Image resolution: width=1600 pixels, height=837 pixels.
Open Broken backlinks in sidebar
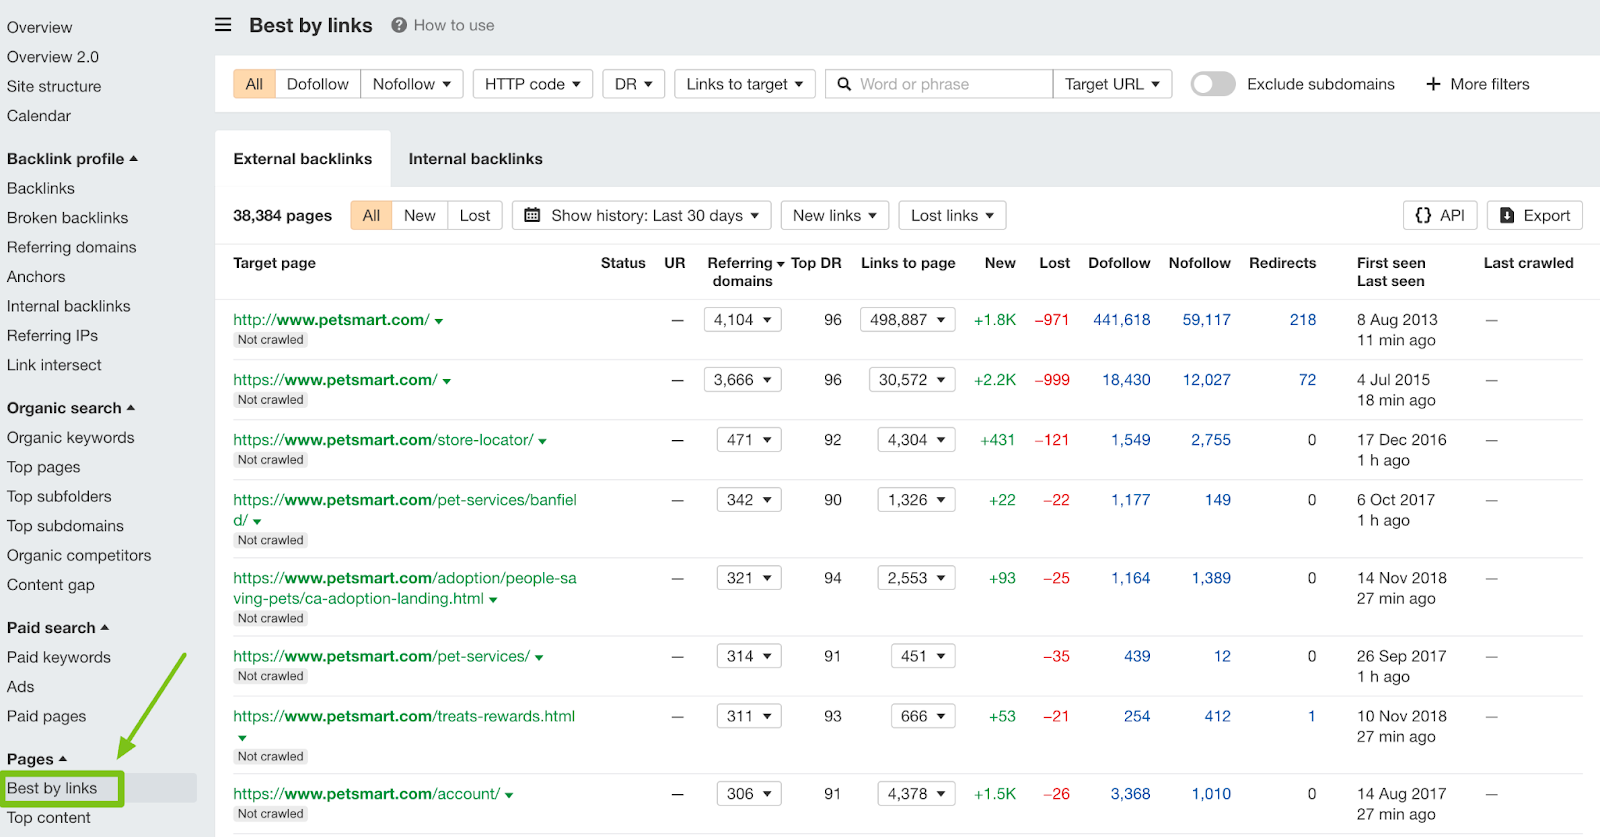click(67, 217)
